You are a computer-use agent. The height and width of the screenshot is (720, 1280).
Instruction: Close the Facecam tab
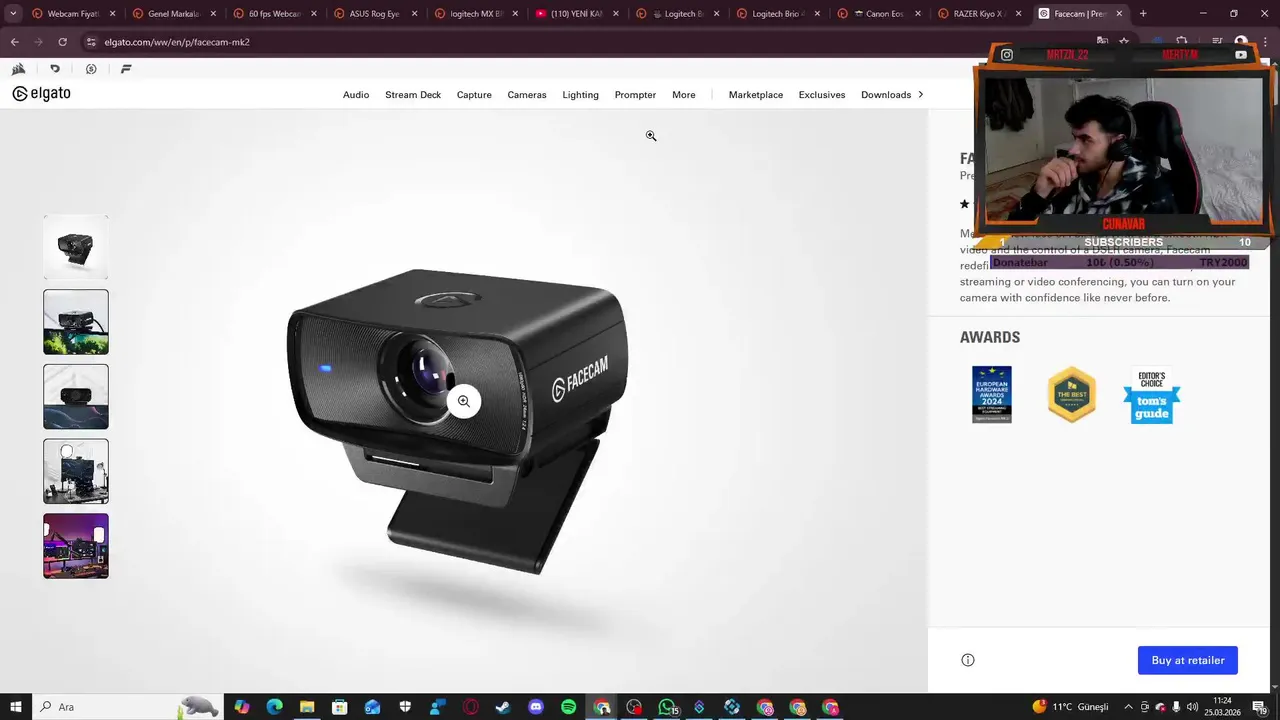1119,14
